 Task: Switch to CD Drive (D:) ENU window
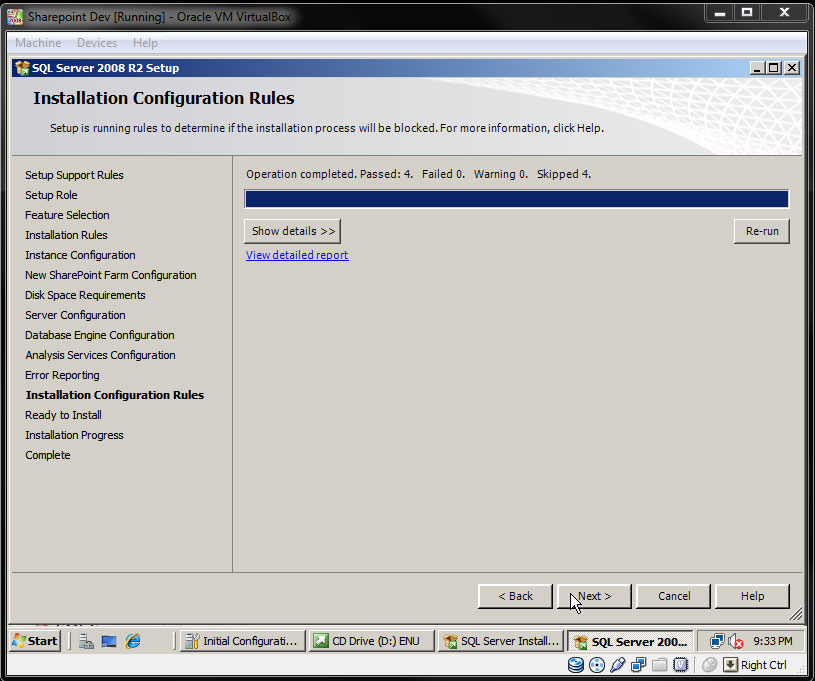[372, 641]
